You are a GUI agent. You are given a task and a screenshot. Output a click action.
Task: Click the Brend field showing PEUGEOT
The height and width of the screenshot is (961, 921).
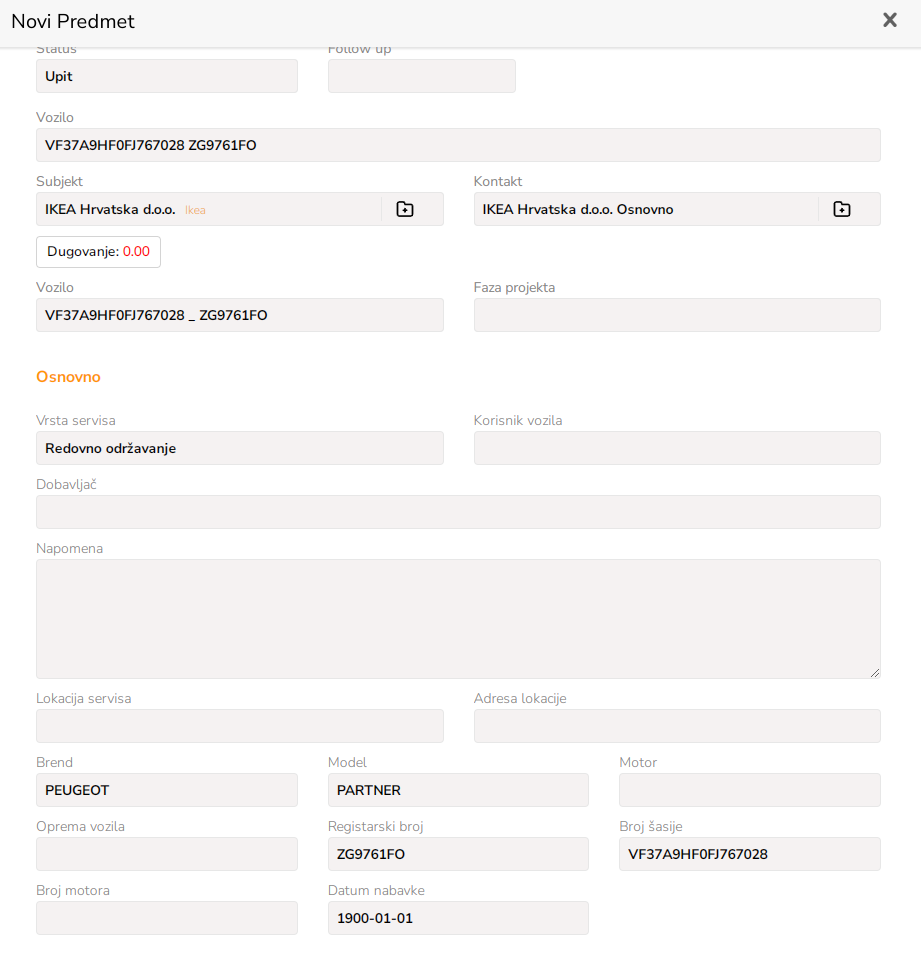coord(167,790)
